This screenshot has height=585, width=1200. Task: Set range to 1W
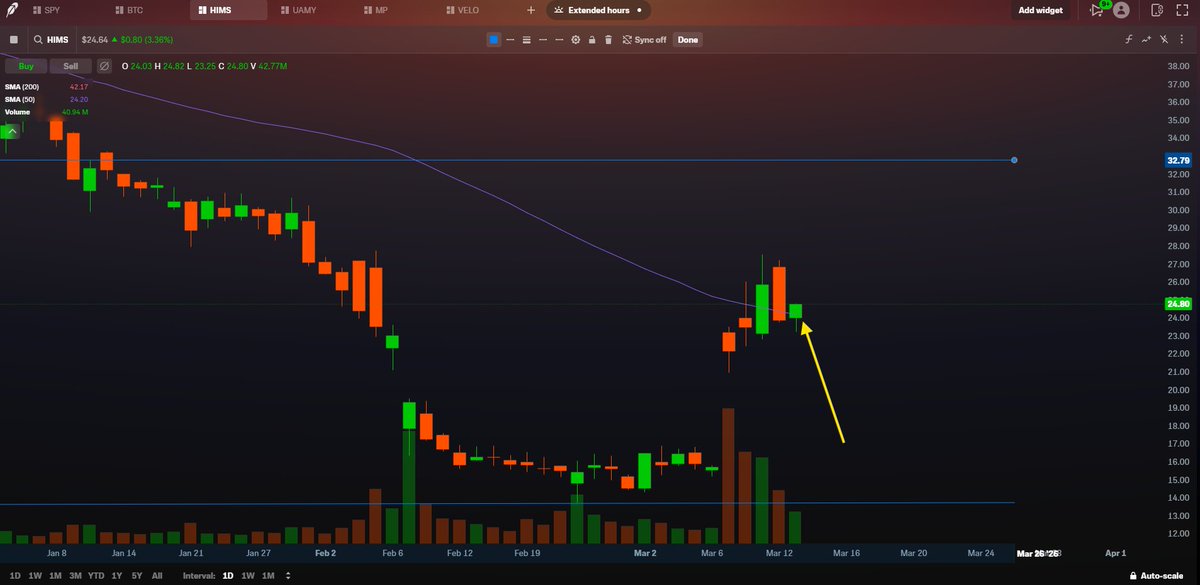pyautogui.click(x=35, y=576)
